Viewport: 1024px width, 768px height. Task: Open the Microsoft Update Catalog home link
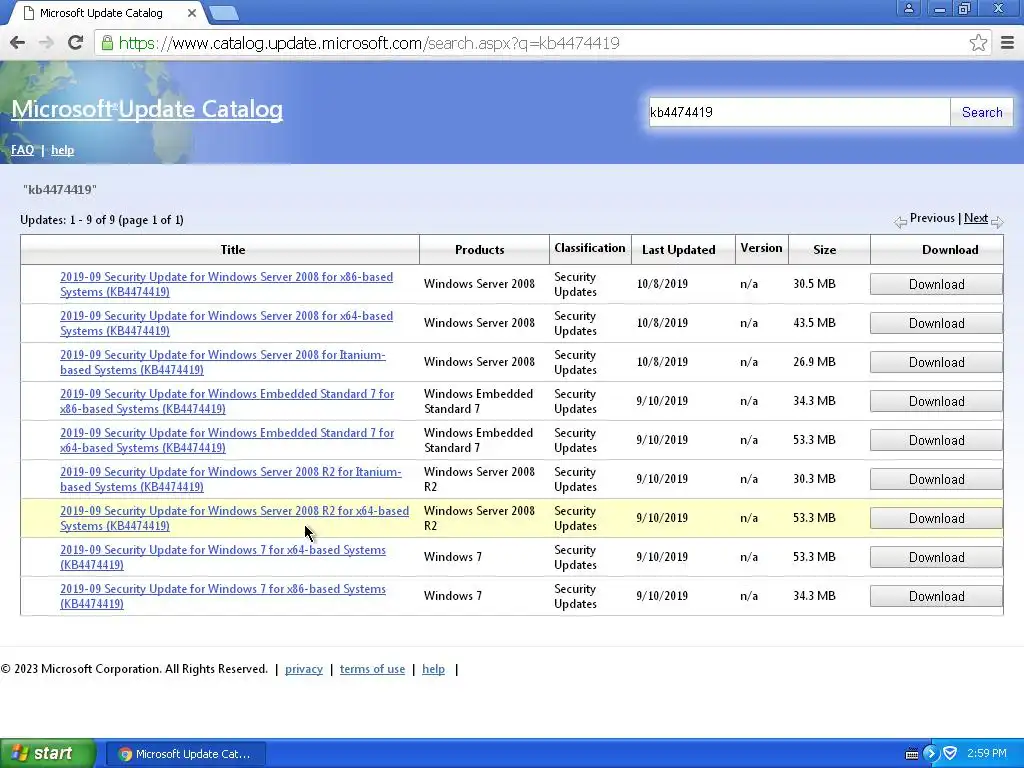tap(147, 109)
